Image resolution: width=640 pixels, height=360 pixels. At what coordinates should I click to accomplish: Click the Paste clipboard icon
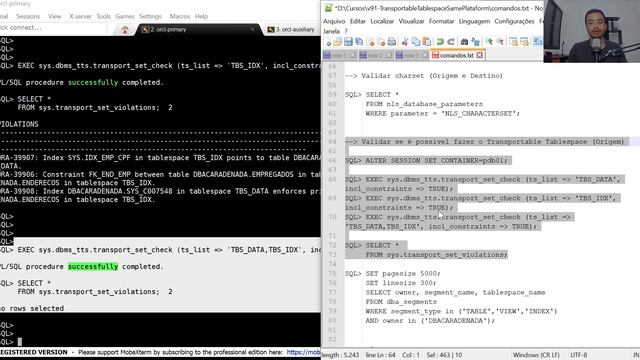427,42
